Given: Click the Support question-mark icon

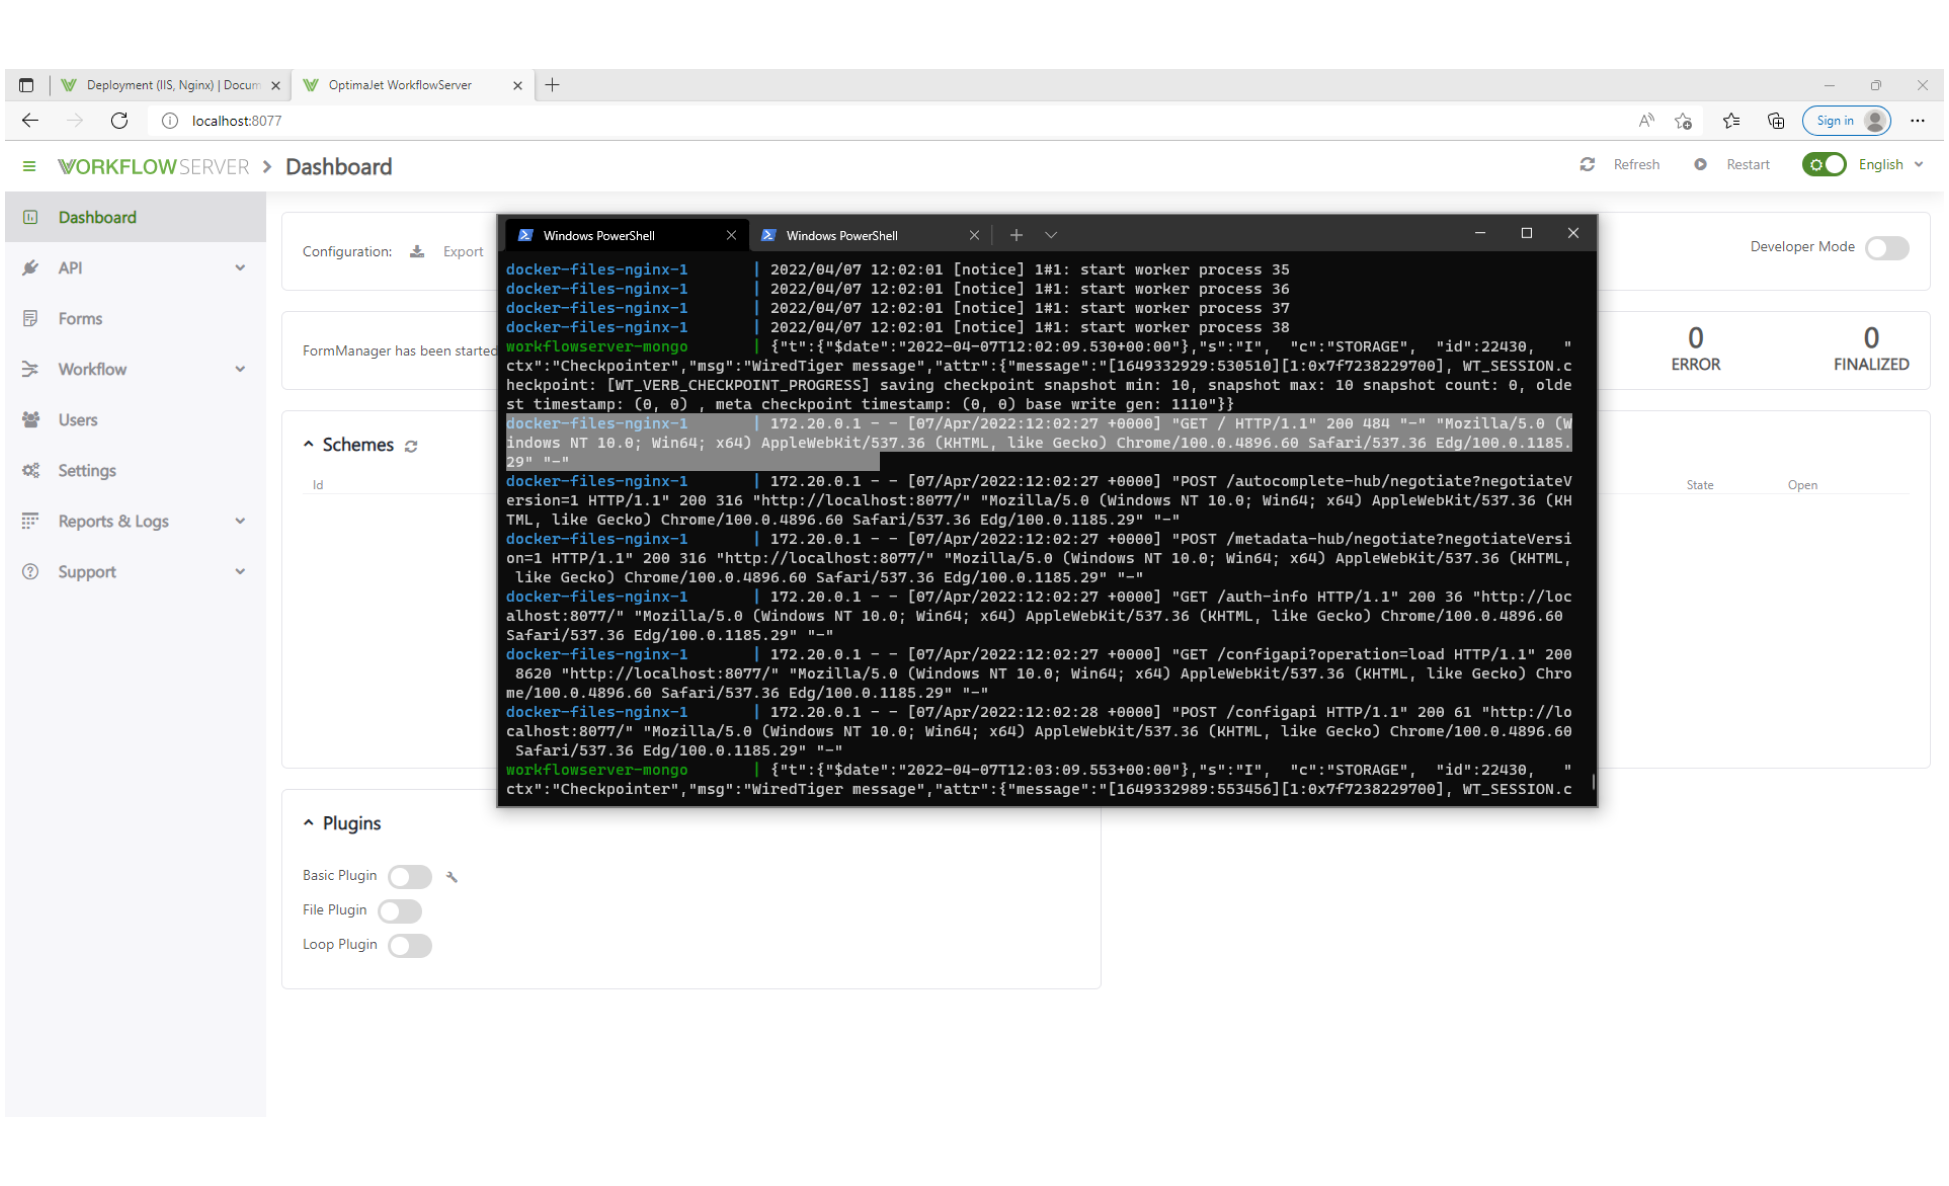Looking at the screenshot, I should (x=31, y=572).
